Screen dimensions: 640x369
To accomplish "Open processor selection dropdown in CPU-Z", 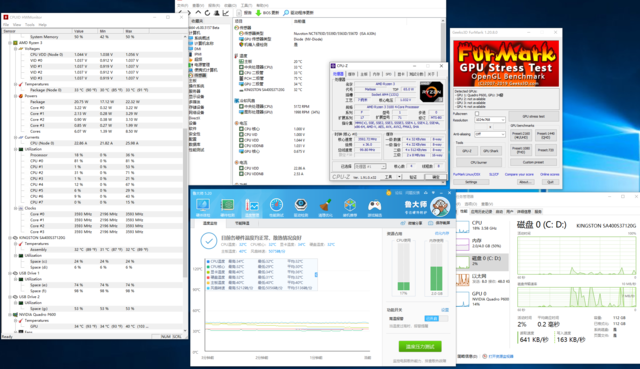I will point(370,167).
